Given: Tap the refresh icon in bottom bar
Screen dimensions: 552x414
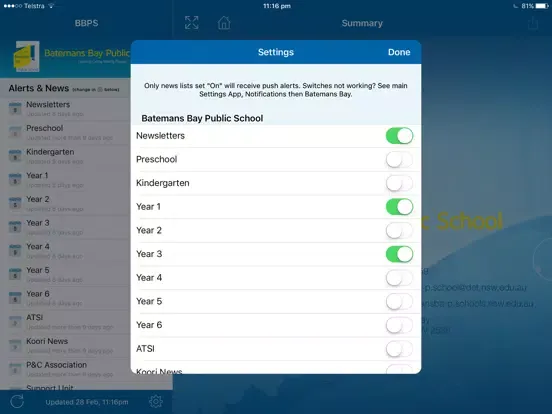Looking at the screenshot, I should 17,401.
